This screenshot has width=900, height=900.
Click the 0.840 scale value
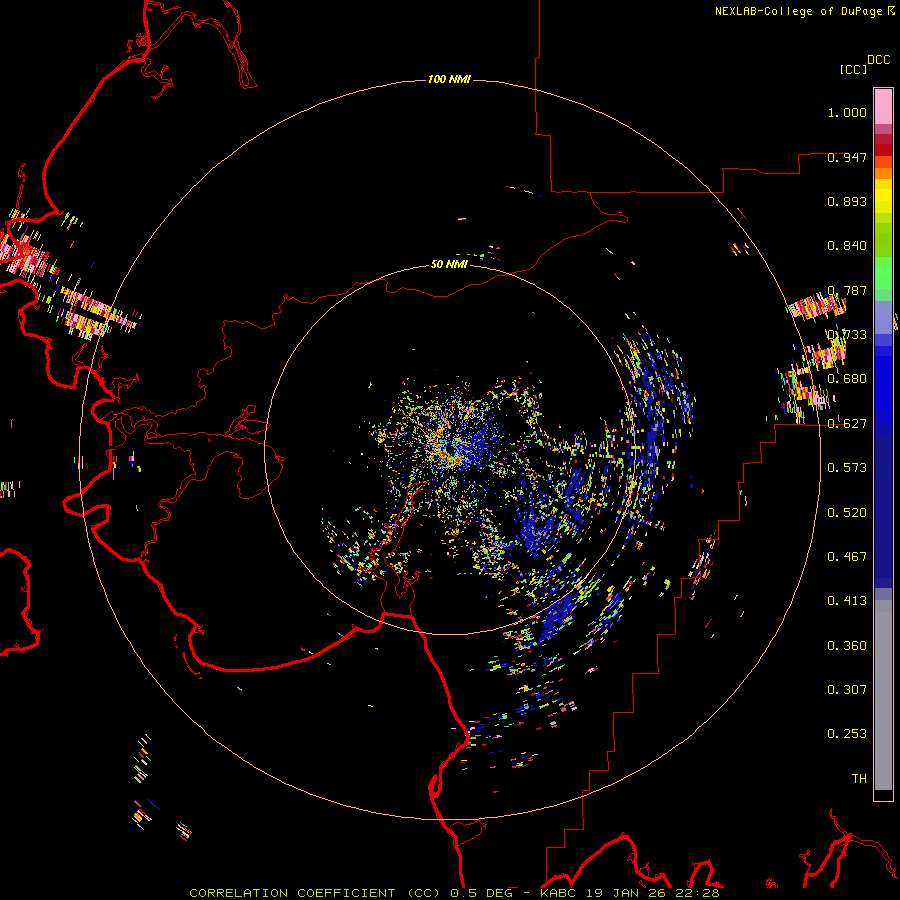[x=847, y=246]
